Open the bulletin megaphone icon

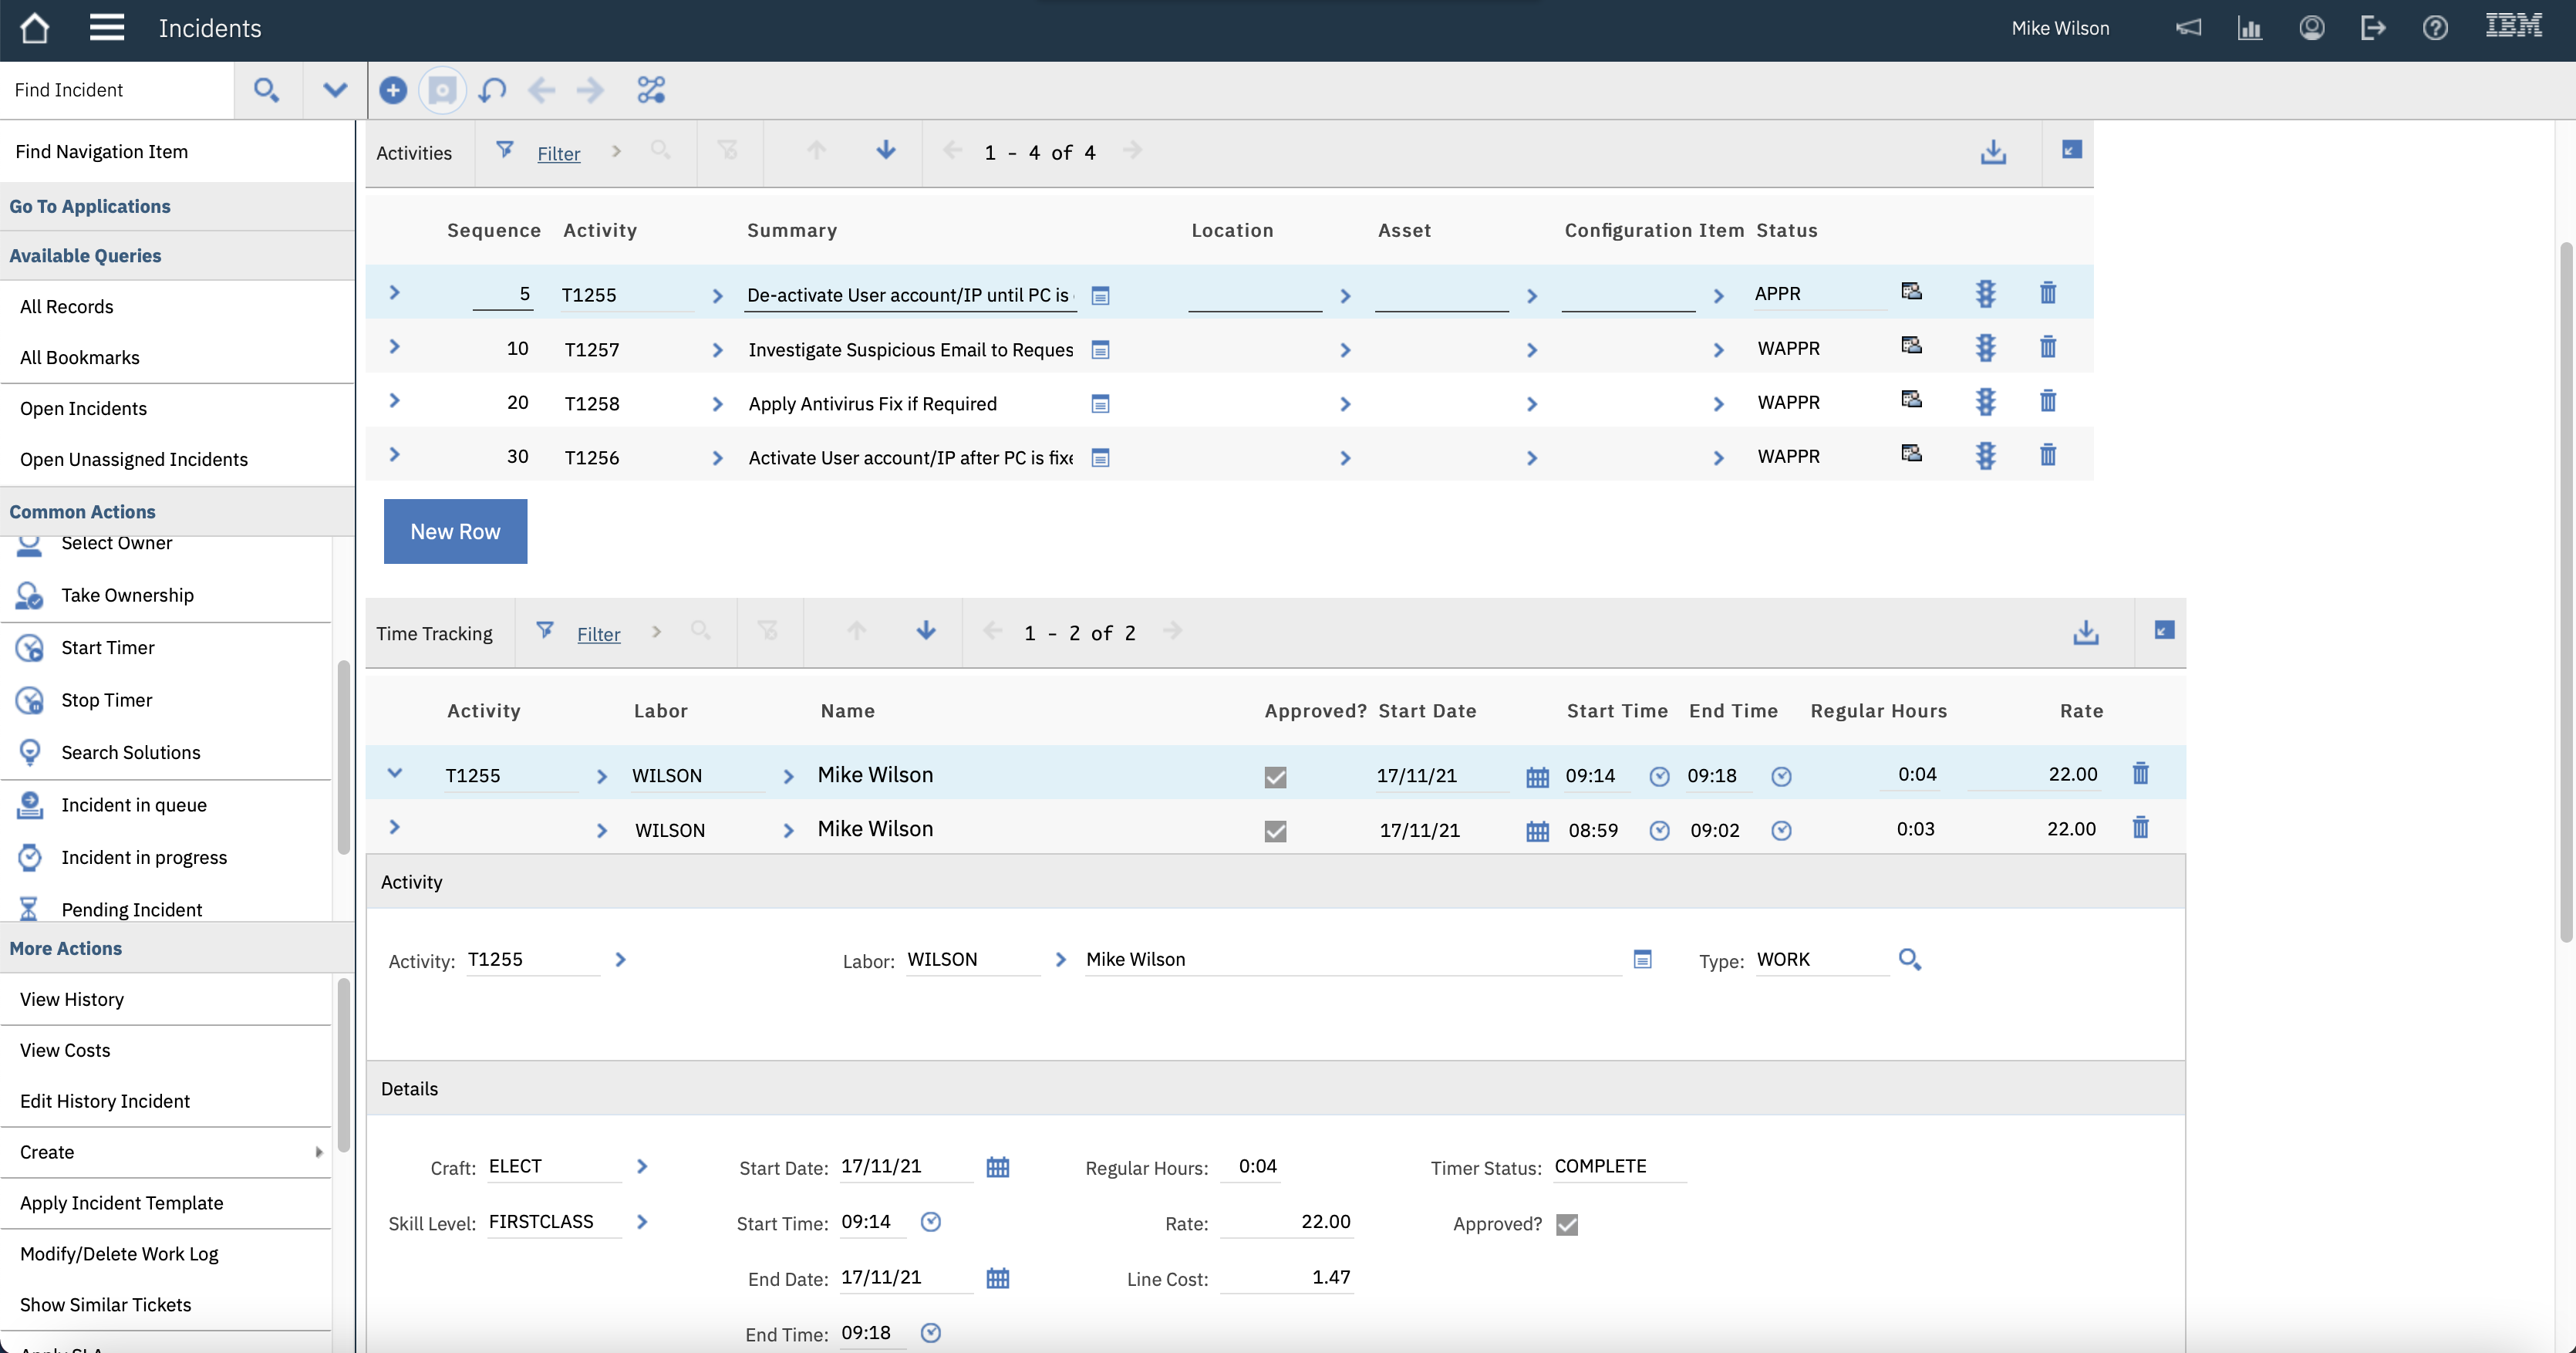(x=2188, y=28)
